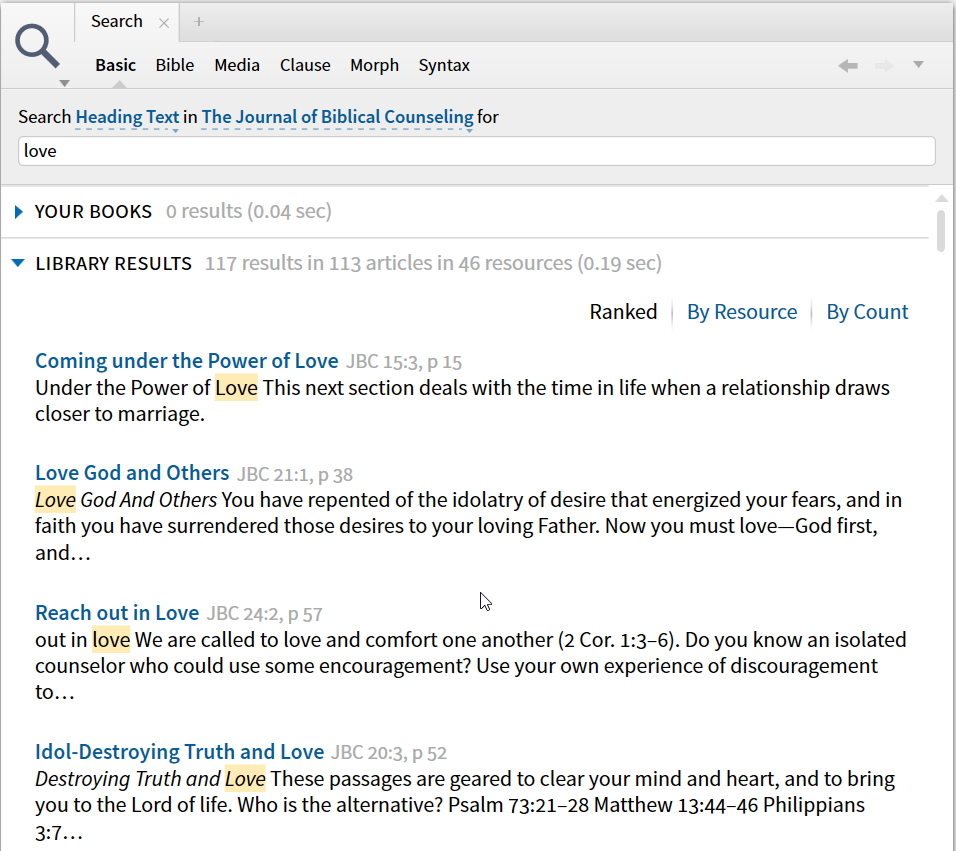Screen dimensions: 956x851
Task: Open 'Love God and Others' result
Action: tap(132, 473)
